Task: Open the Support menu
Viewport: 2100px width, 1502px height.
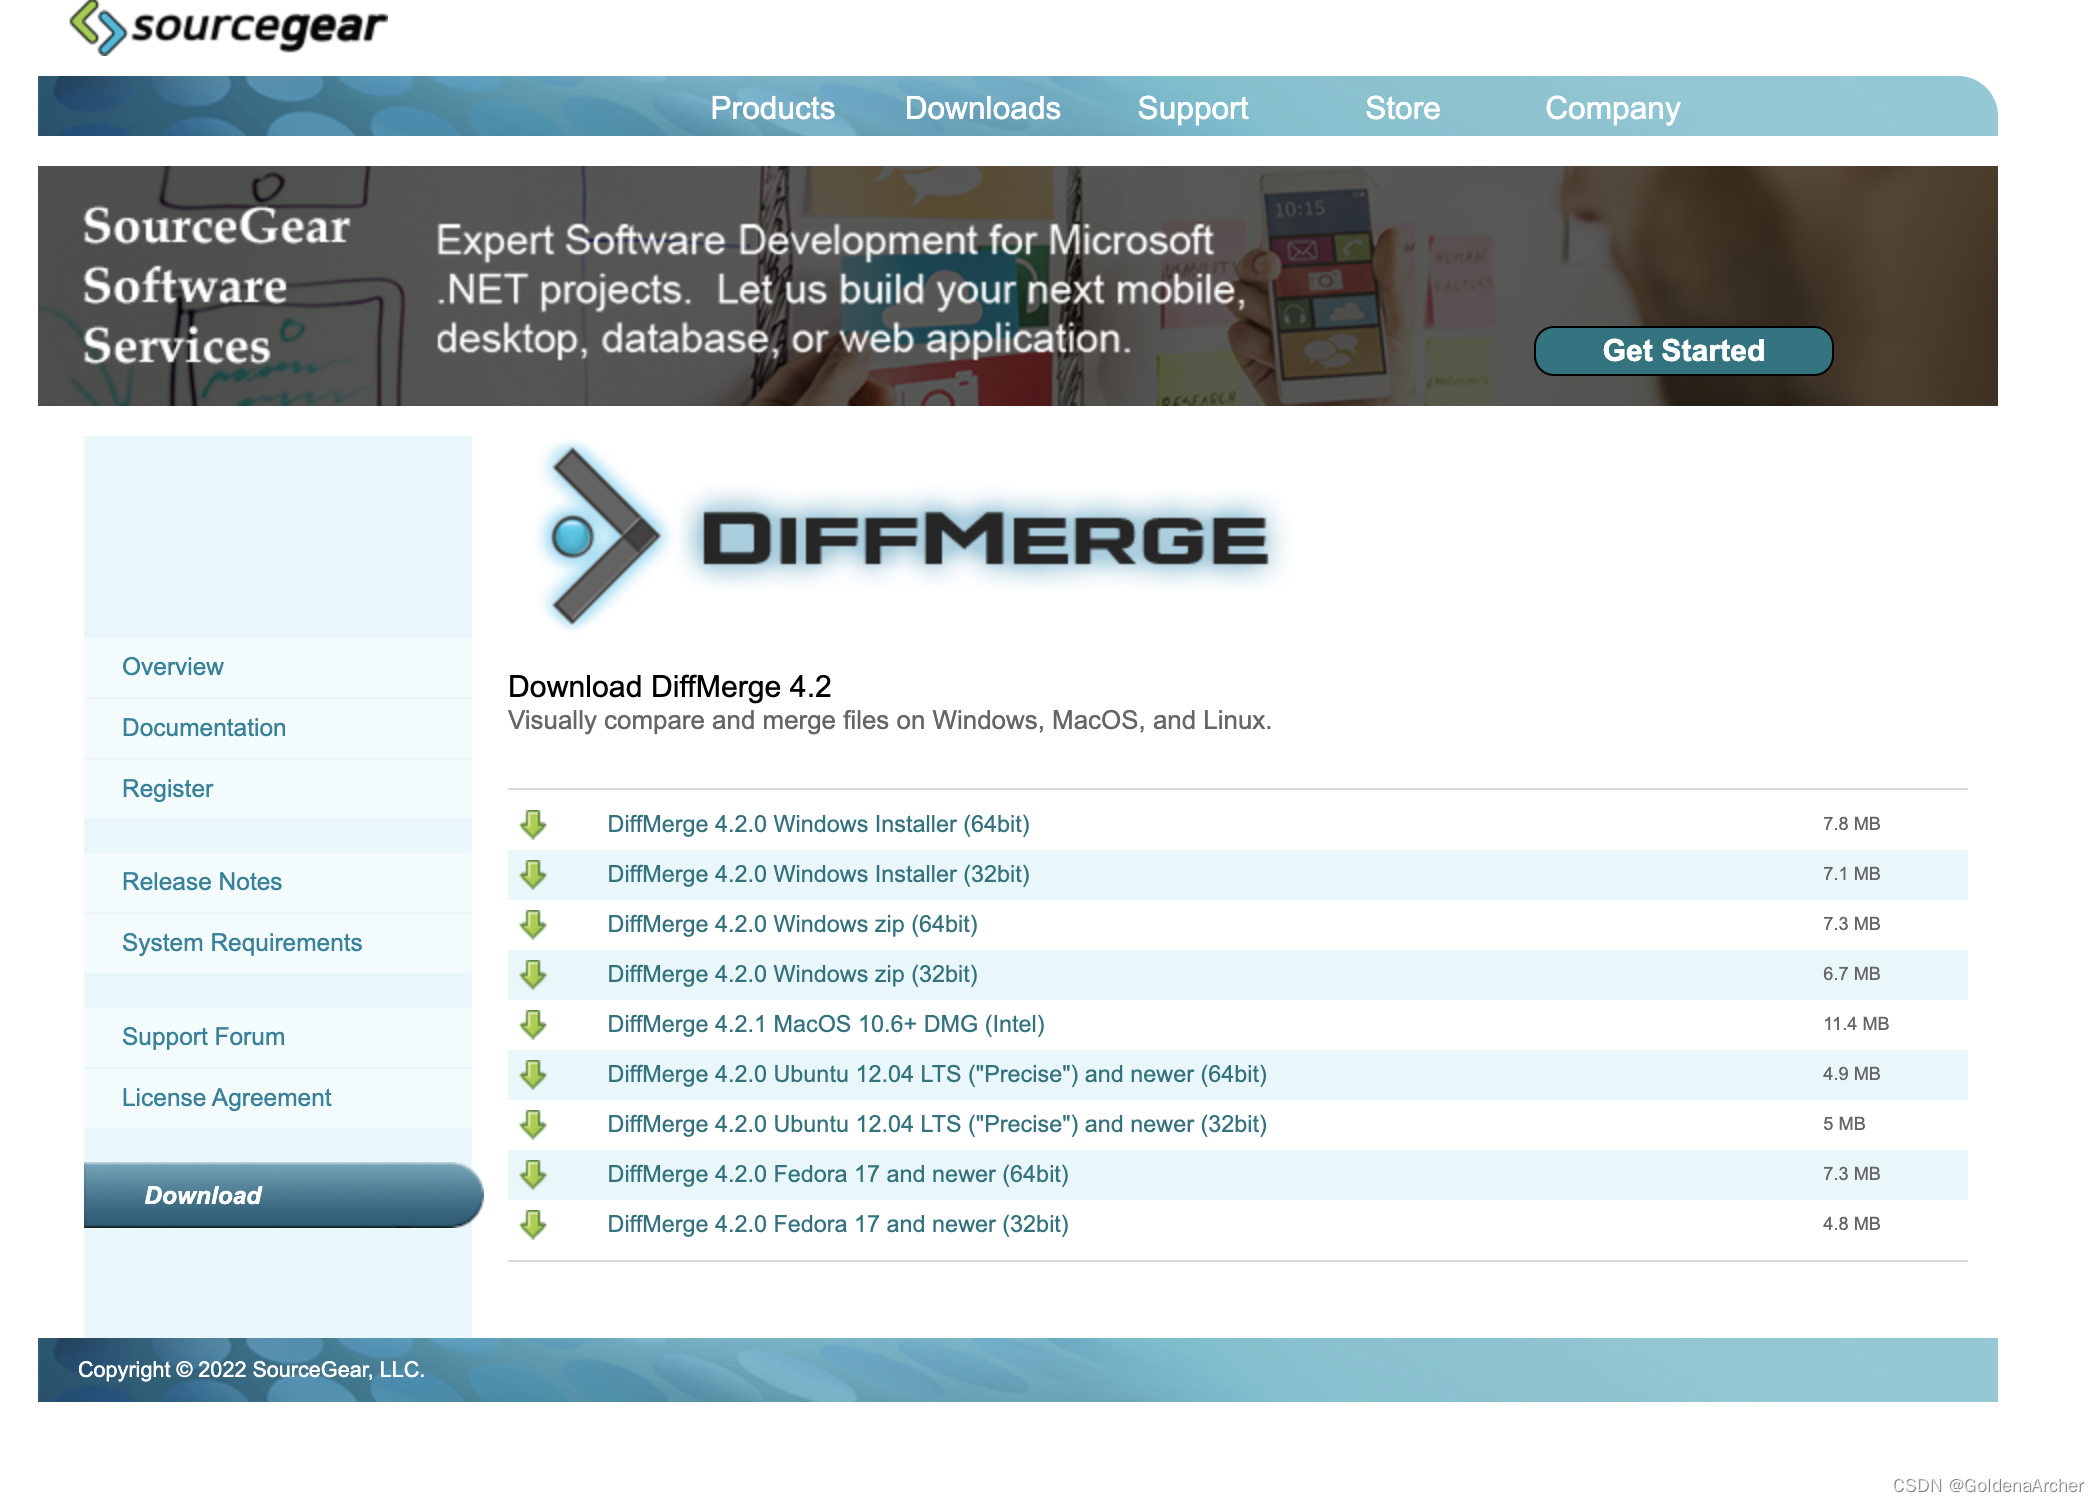Action: point(1193,108)
